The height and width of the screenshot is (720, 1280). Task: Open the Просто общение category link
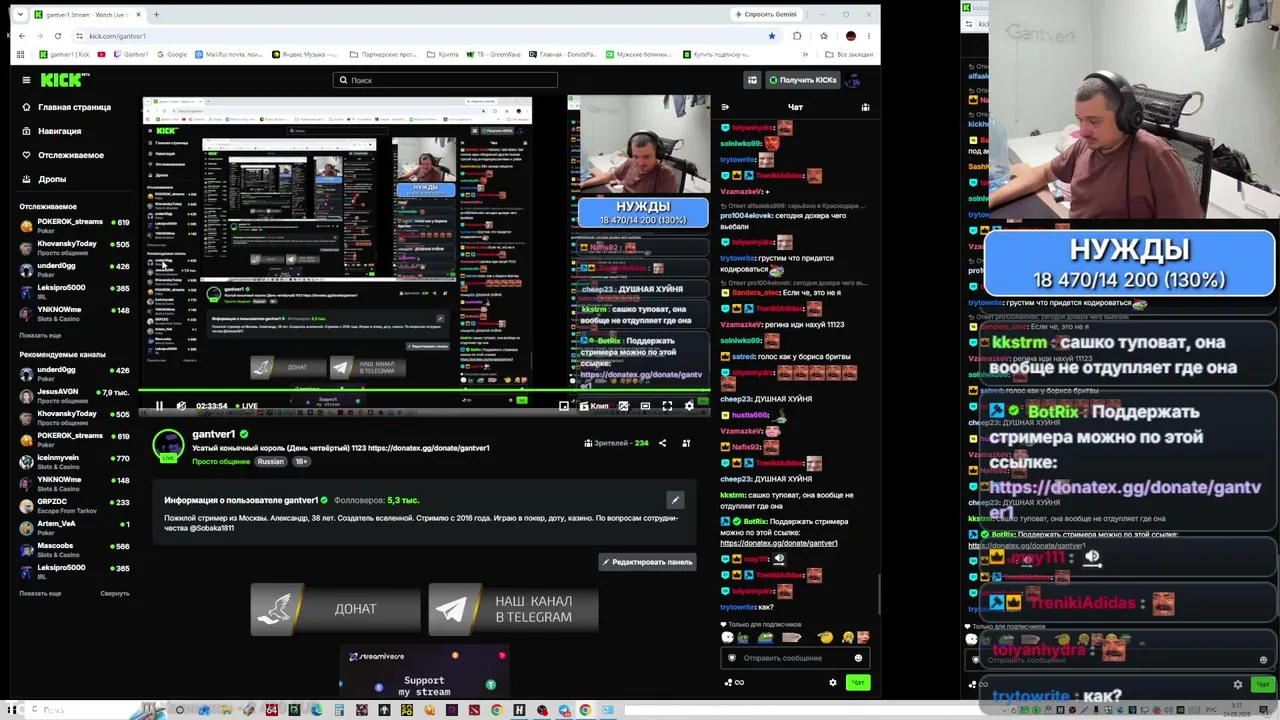click(221, 461)
